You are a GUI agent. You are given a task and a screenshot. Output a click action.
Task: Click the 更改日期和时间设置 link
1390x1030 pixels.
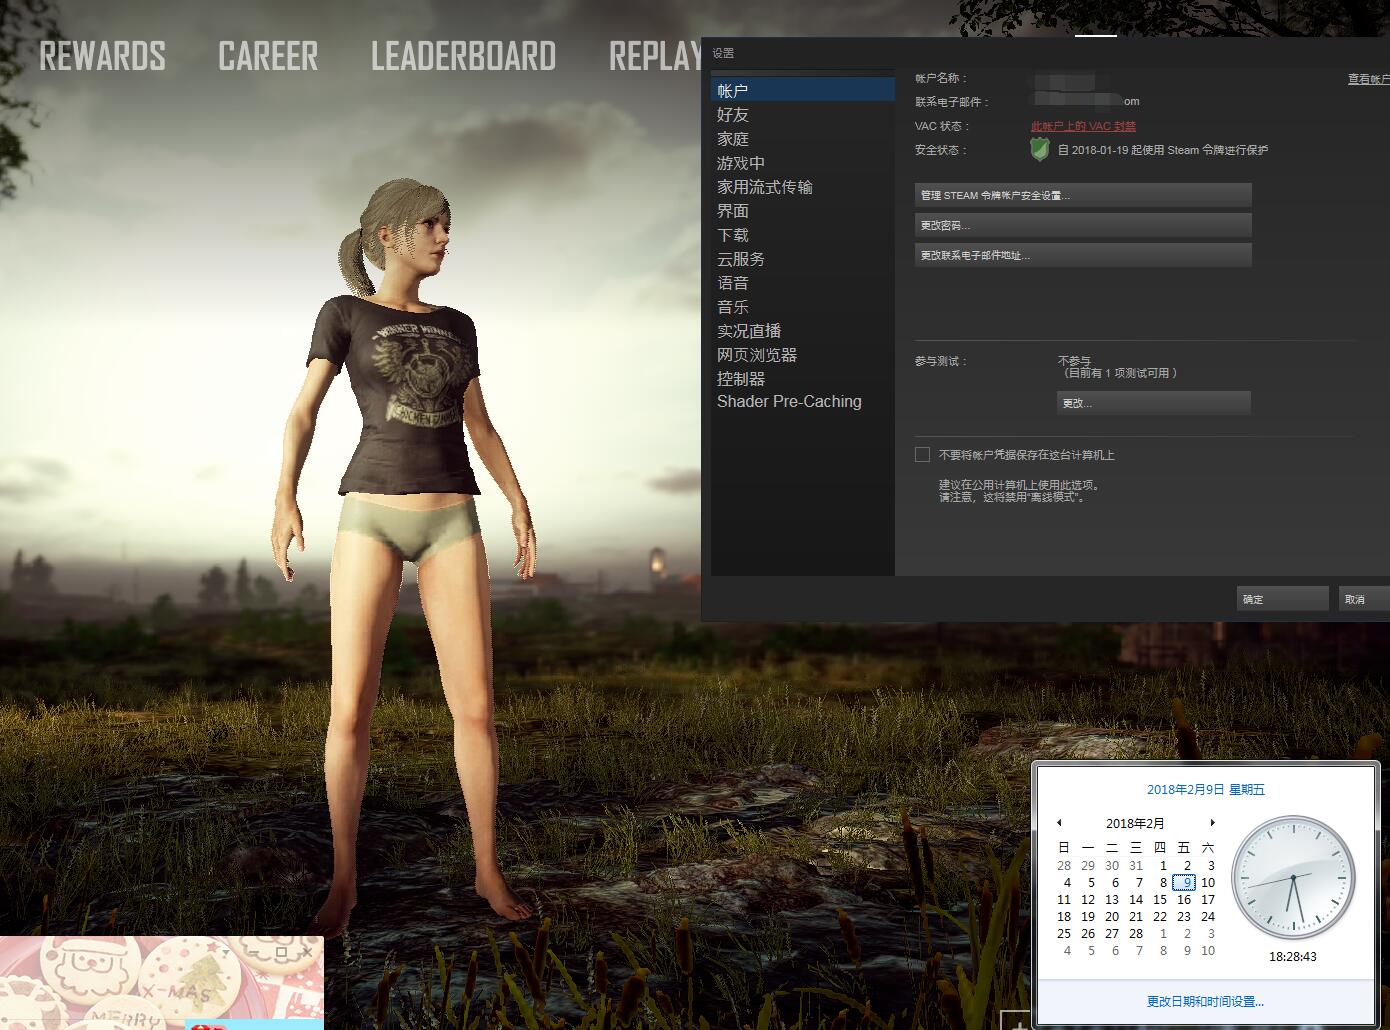[x=1205, y=1001]
